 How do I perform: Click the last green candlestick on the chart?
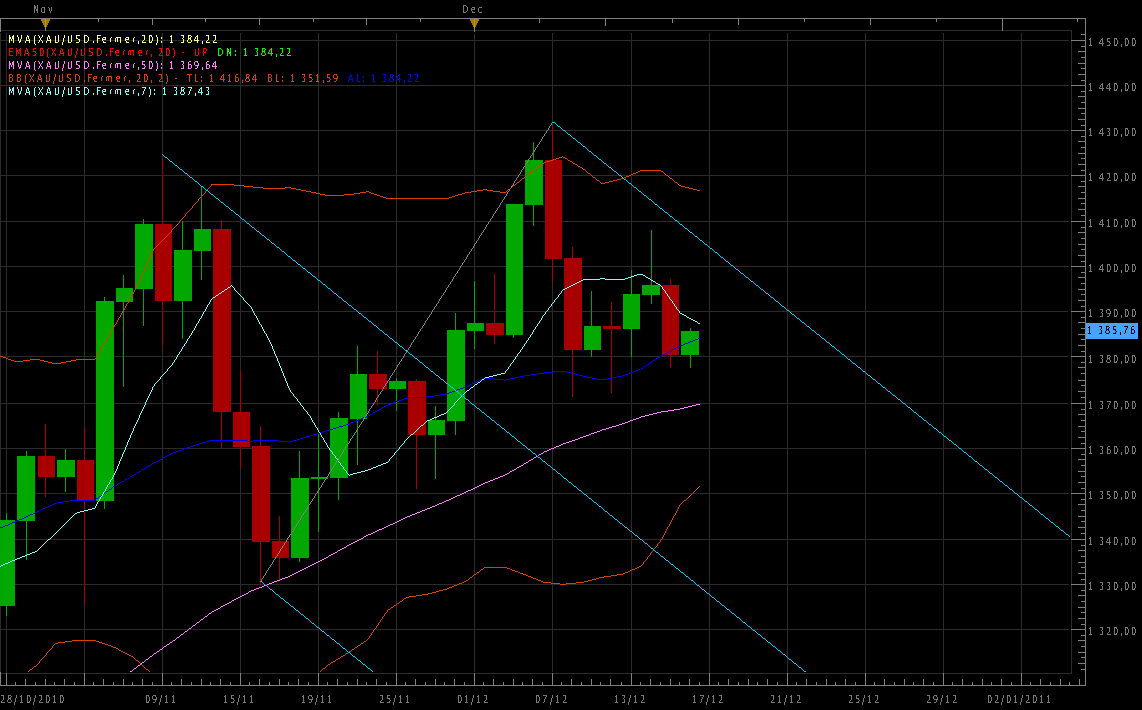tap(690, 343)
